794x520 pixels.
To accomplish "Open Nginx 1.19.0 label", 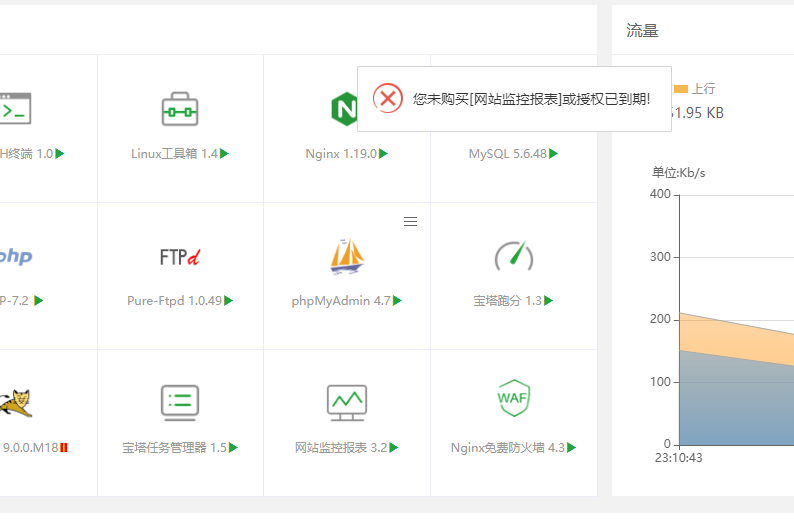I will click(341, 153).
